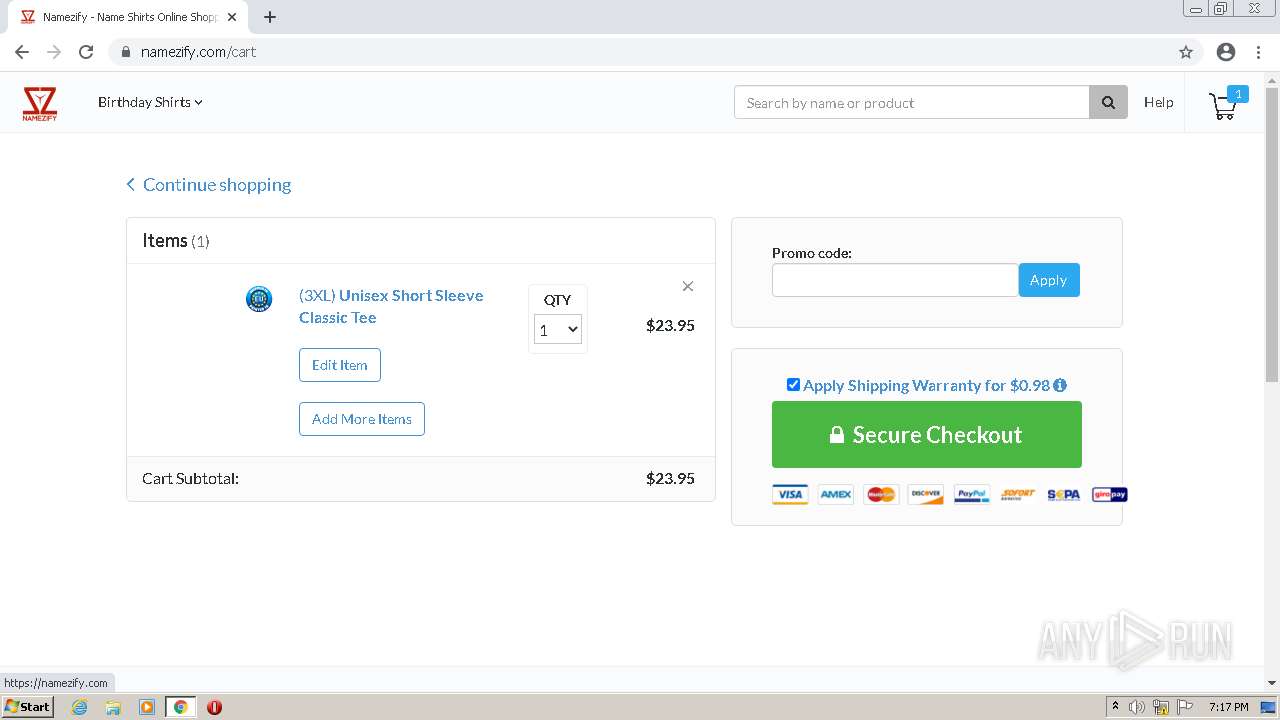Open the QTY quantity dropdown
This screenshot has height=720, width=1280.
click(558, 330)
